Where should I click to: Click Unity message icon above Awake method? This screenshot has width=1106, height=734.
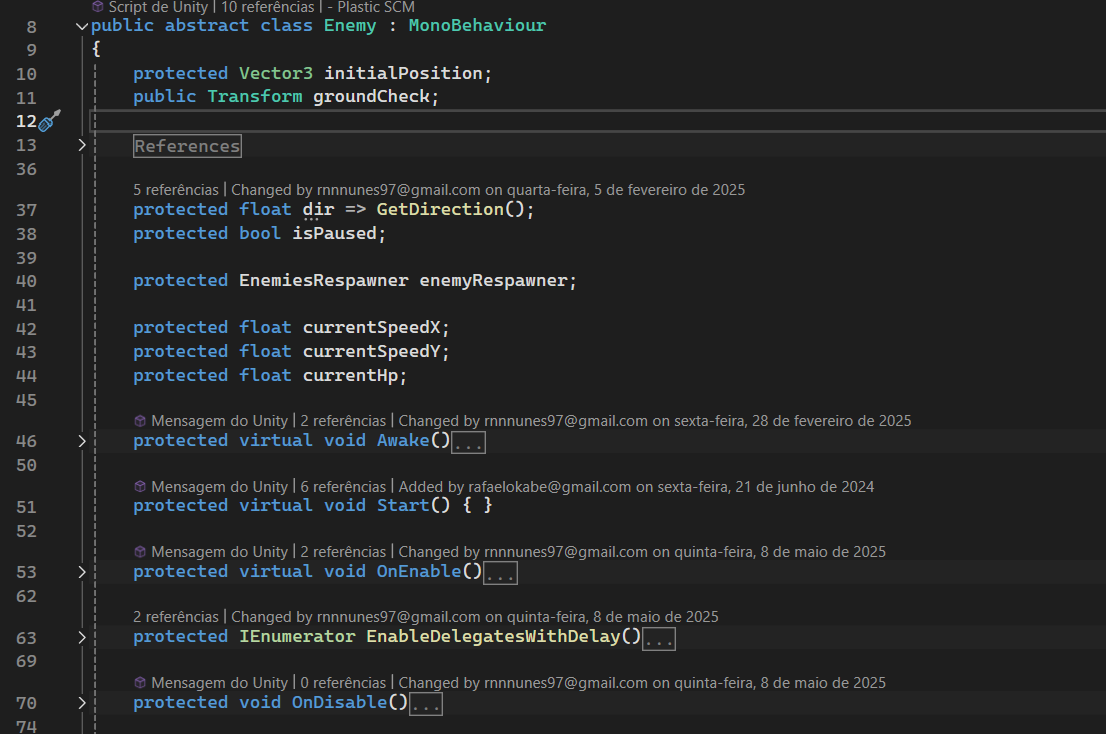[141, 421]
